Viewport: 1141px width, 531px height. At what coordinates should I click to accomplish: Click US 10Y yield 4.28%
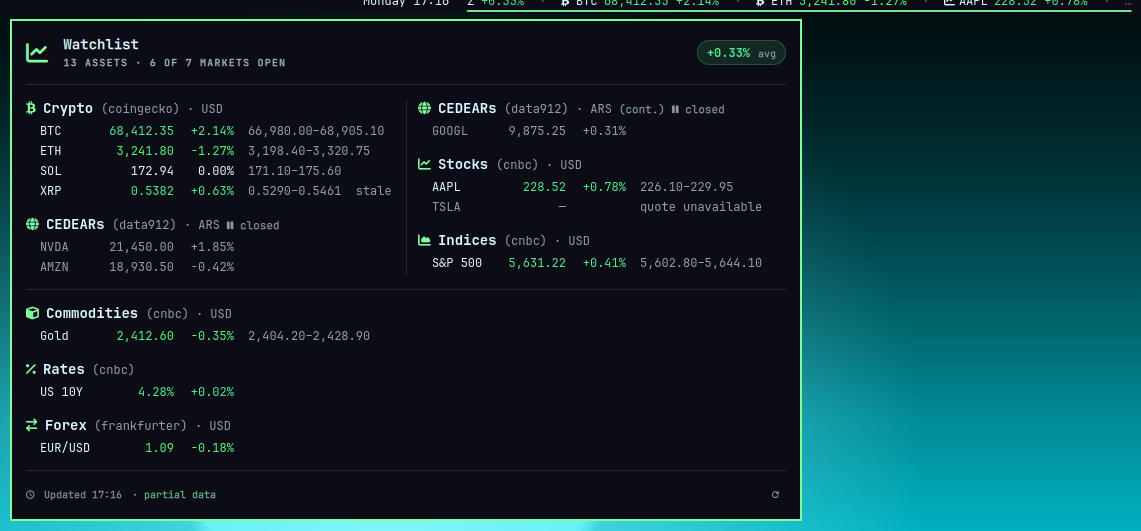(x=156, y=392)
